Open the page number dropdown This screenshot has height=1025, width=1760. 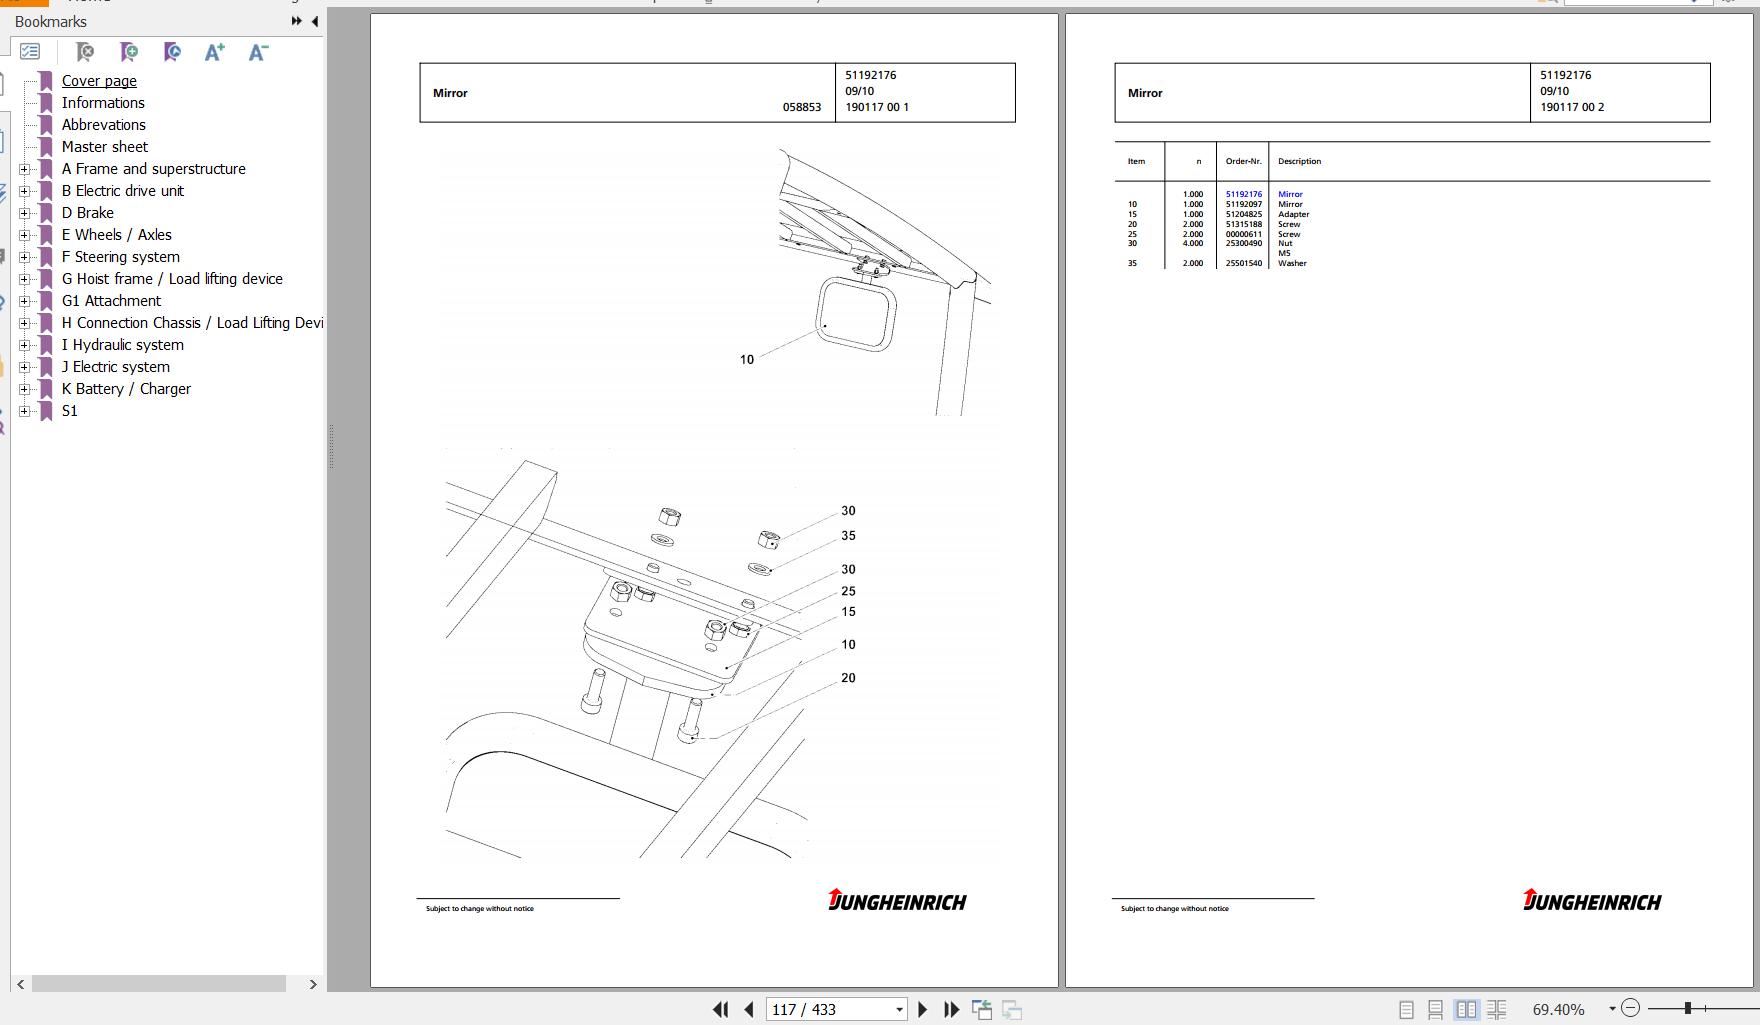coord(899,1010)
